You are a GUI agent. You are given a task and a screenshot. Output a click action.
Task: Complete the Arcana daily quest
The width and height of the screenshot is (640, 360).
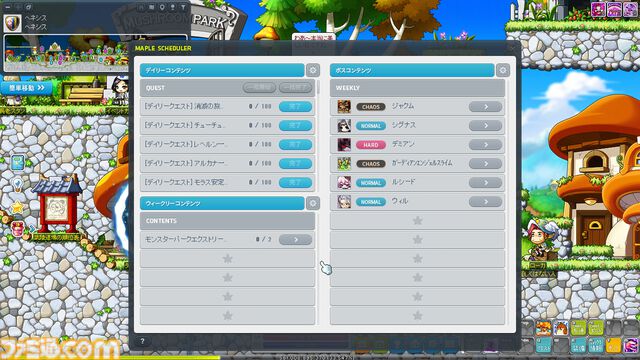296,164
